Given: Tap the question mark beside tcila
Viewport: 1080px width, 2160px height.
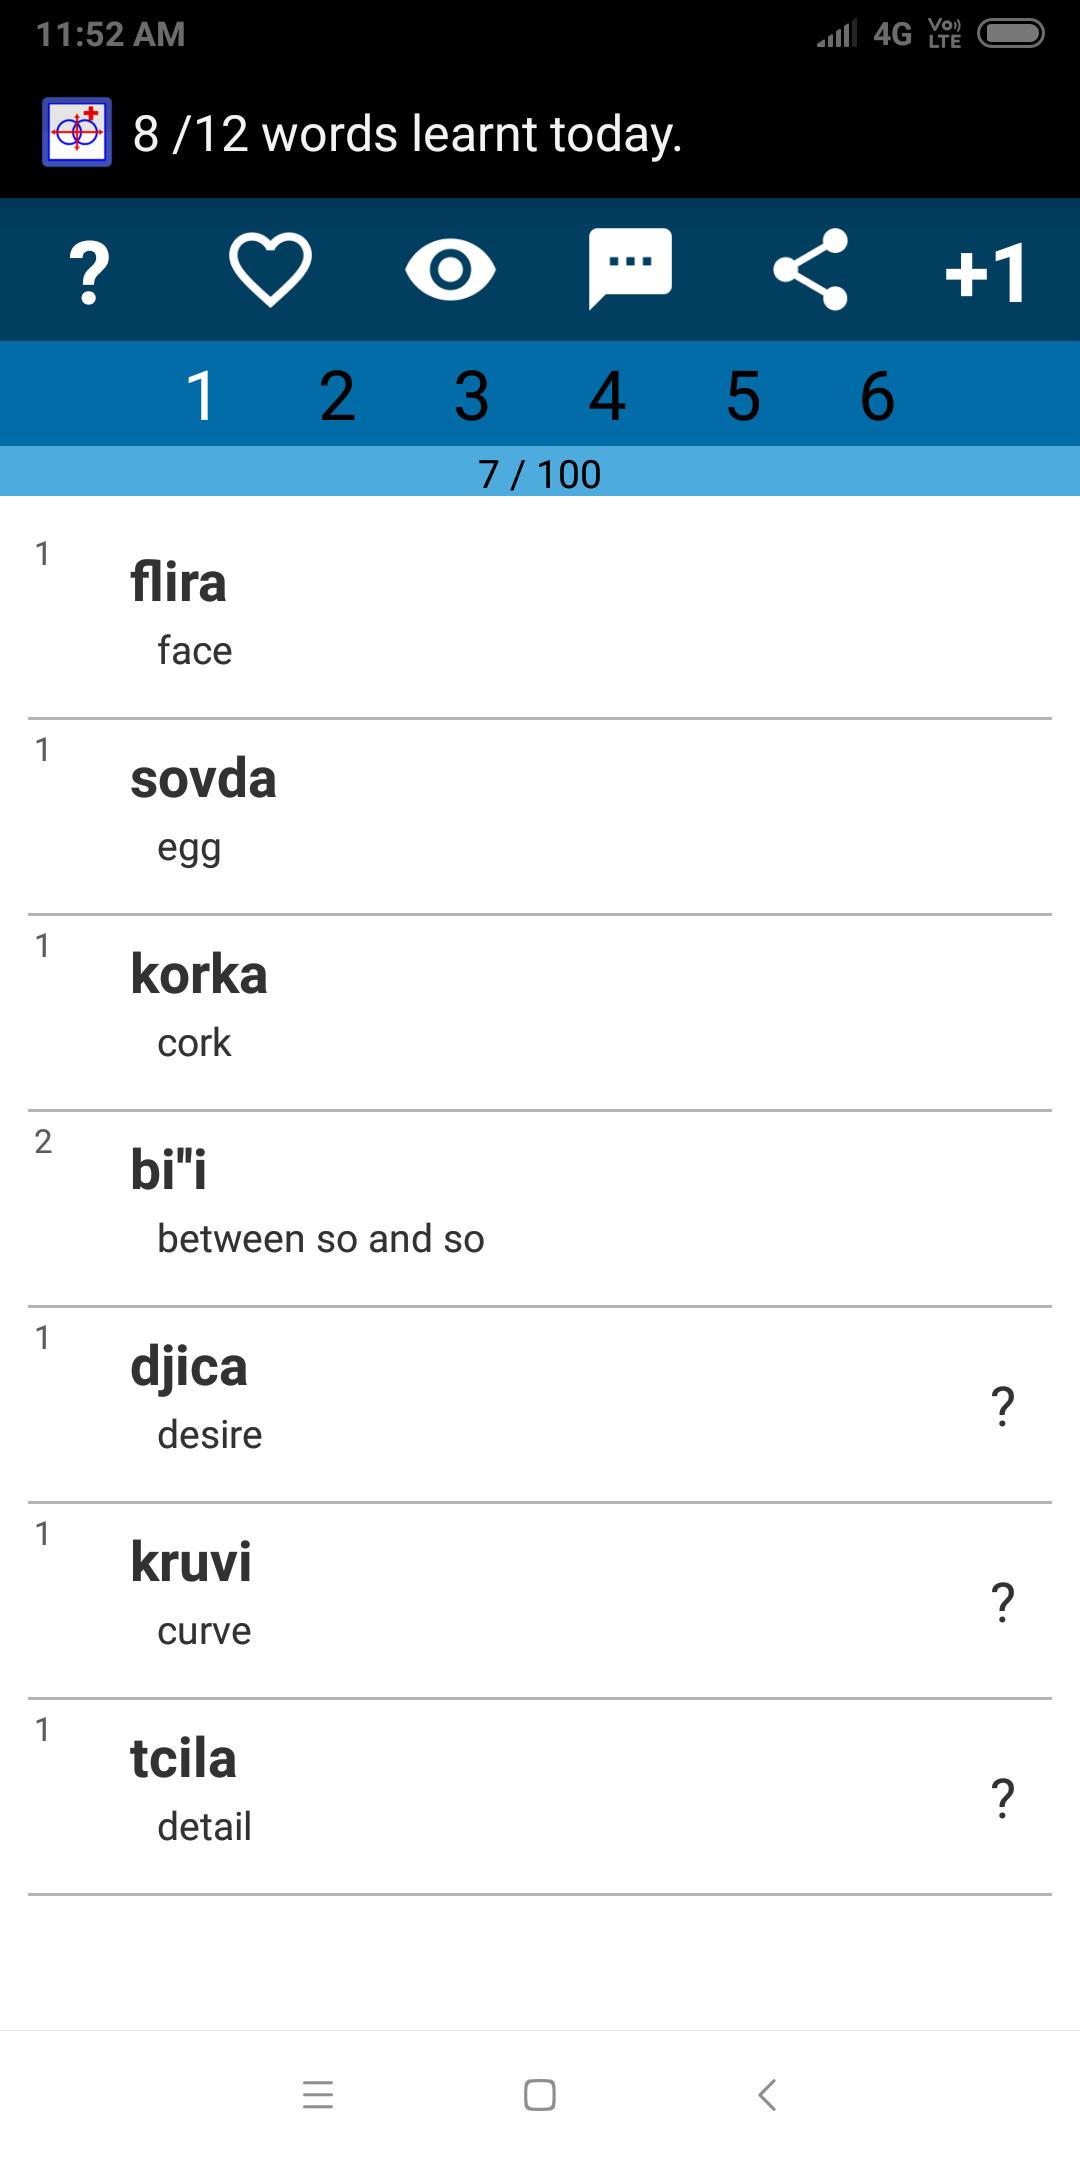Looking at the screenshot, I should click(1002, 1797).
